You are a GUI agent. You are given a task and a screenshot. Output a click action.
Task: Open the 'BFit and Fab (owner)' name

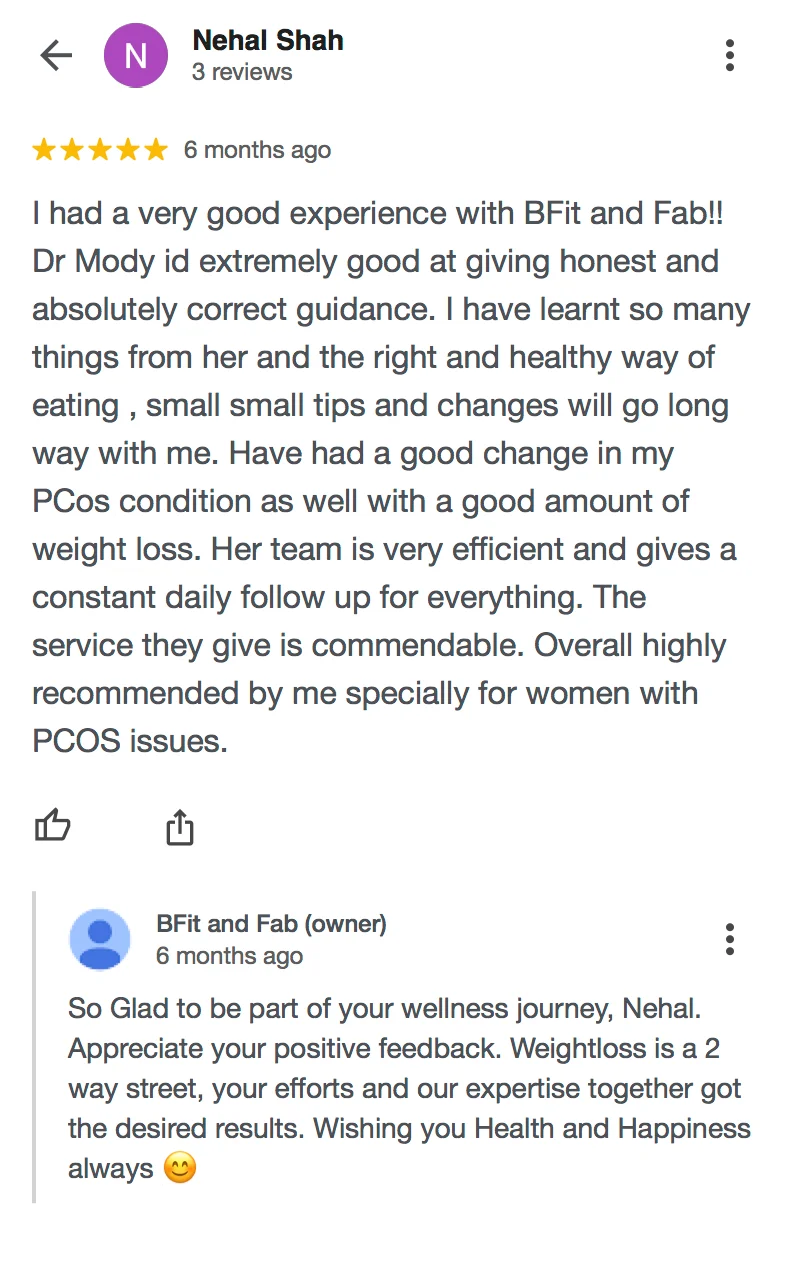point(271,924)
